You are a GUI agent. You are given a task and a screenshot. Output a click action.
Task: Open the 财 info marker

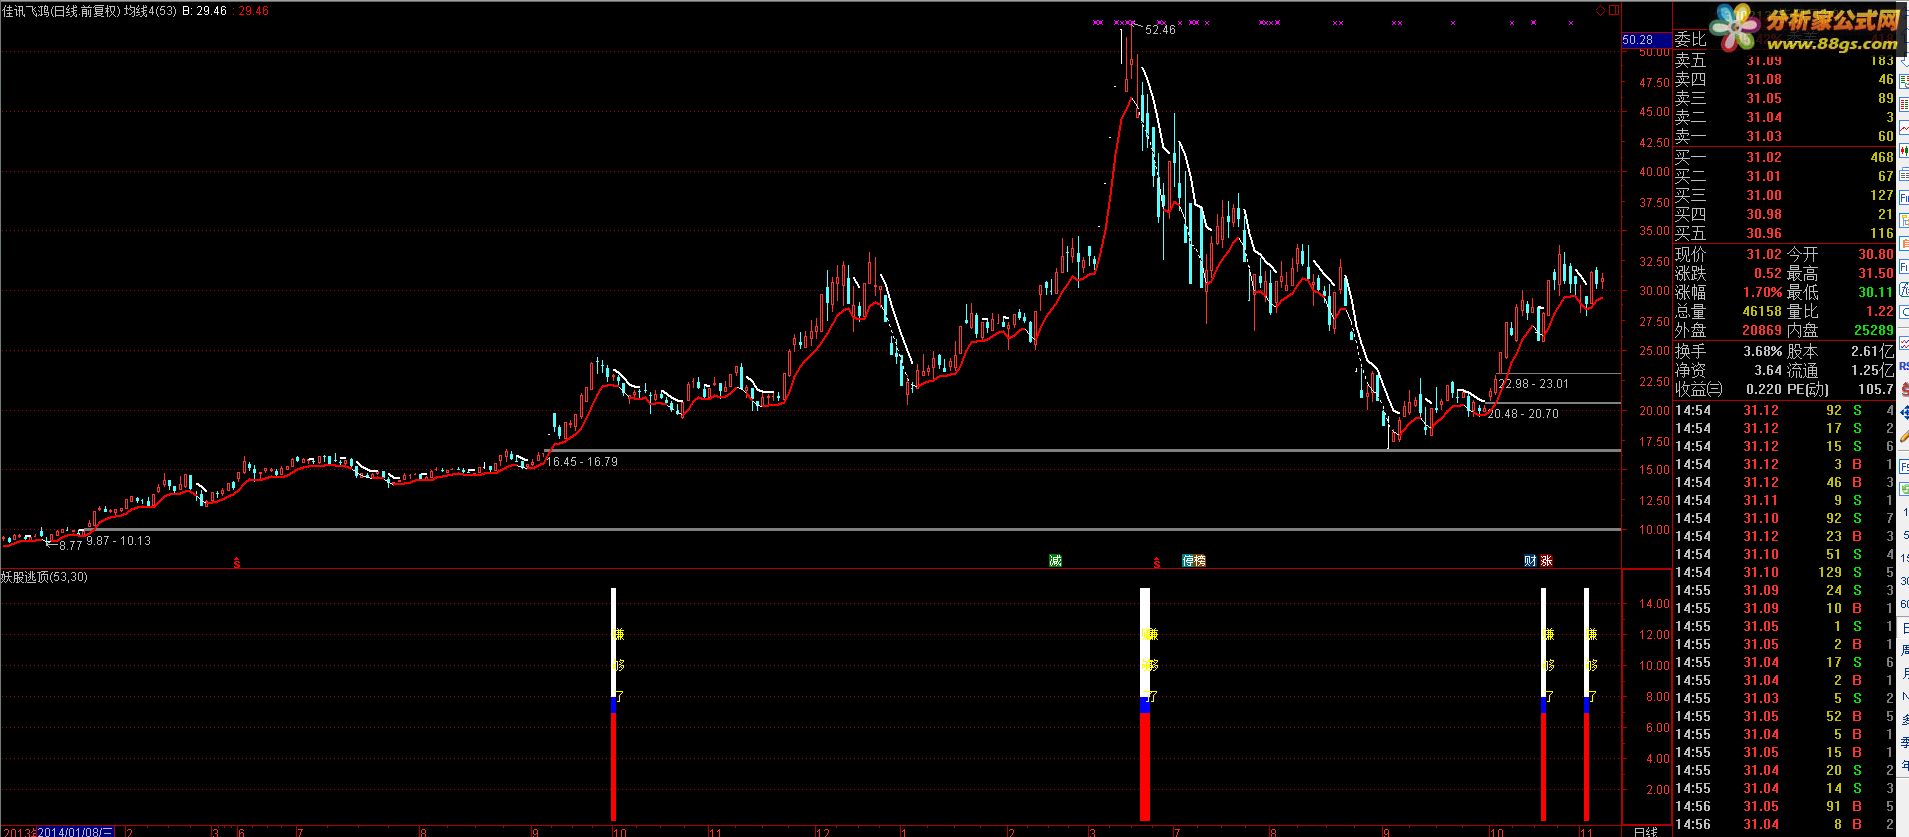pyautogui.click(x=1530, y=560)
